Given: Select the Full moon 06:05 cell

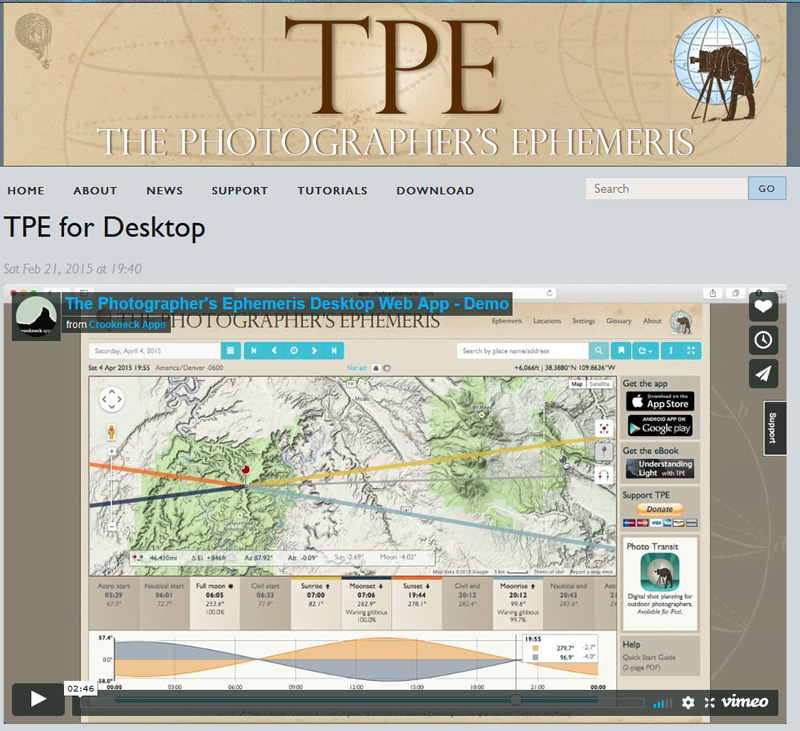Looking at the screenshot, I should [x=214, y=603].
